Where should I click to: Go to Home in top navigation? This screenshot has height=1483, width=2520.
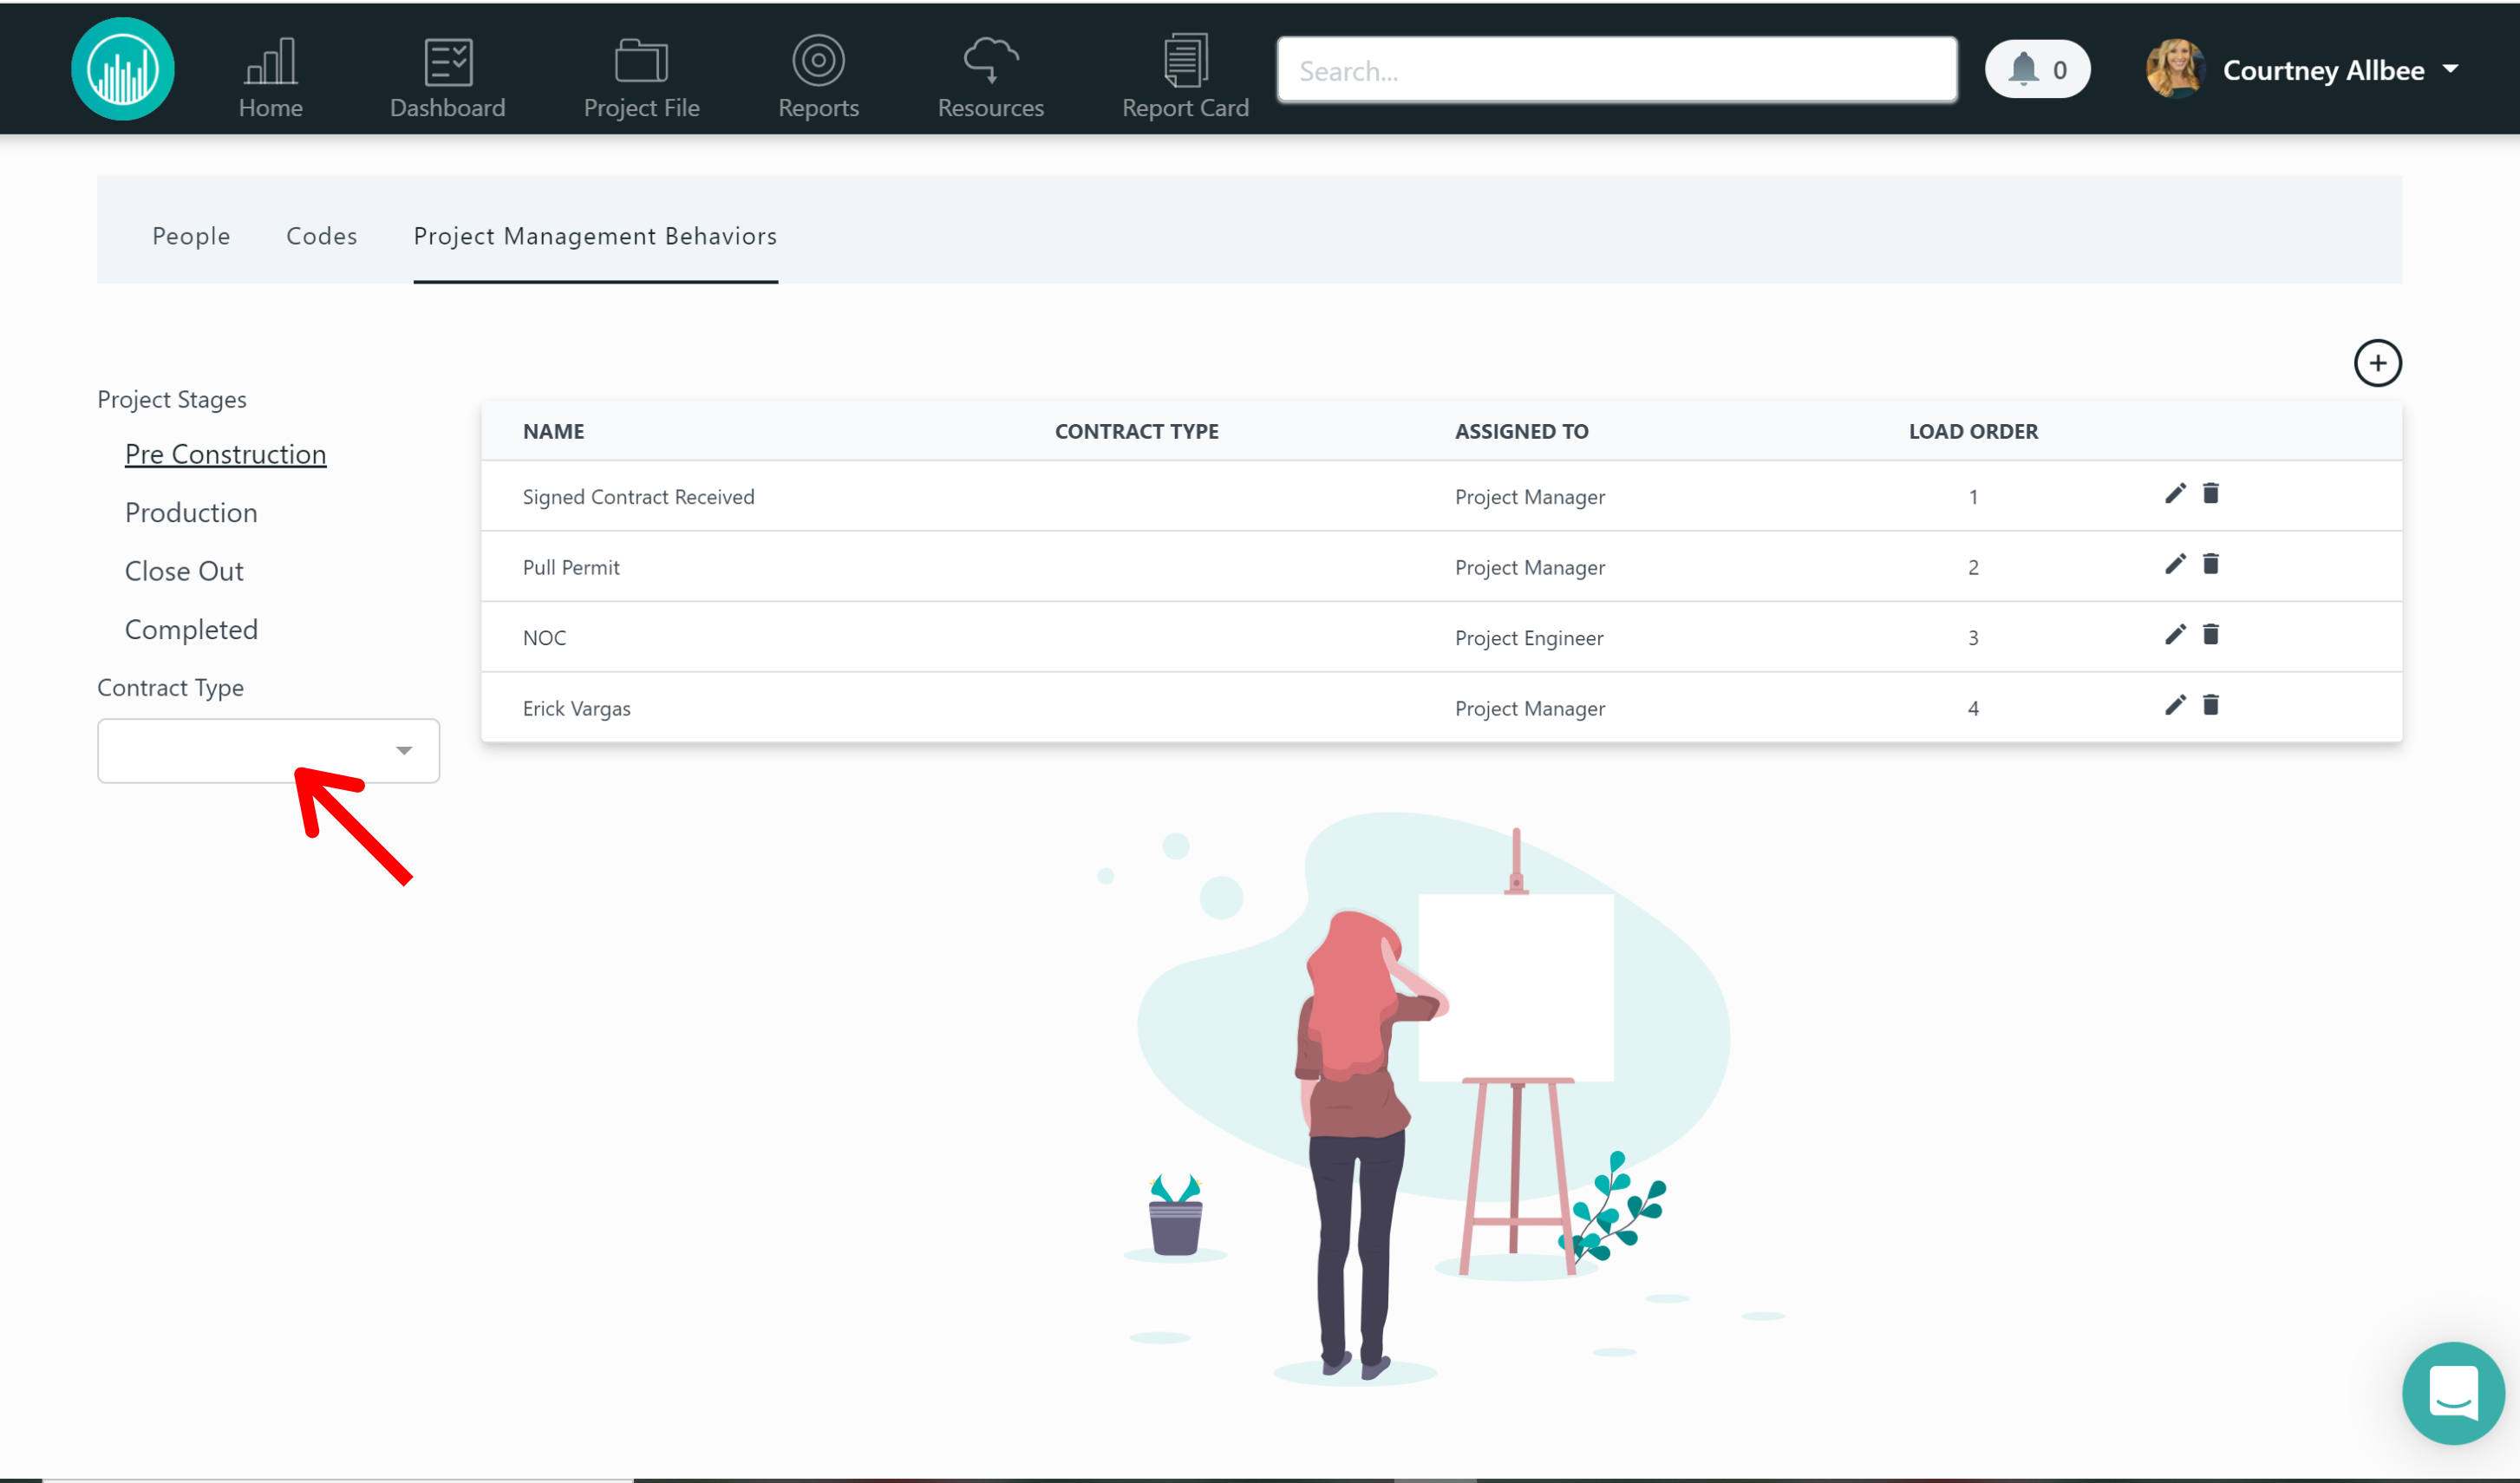pos(270,78)
